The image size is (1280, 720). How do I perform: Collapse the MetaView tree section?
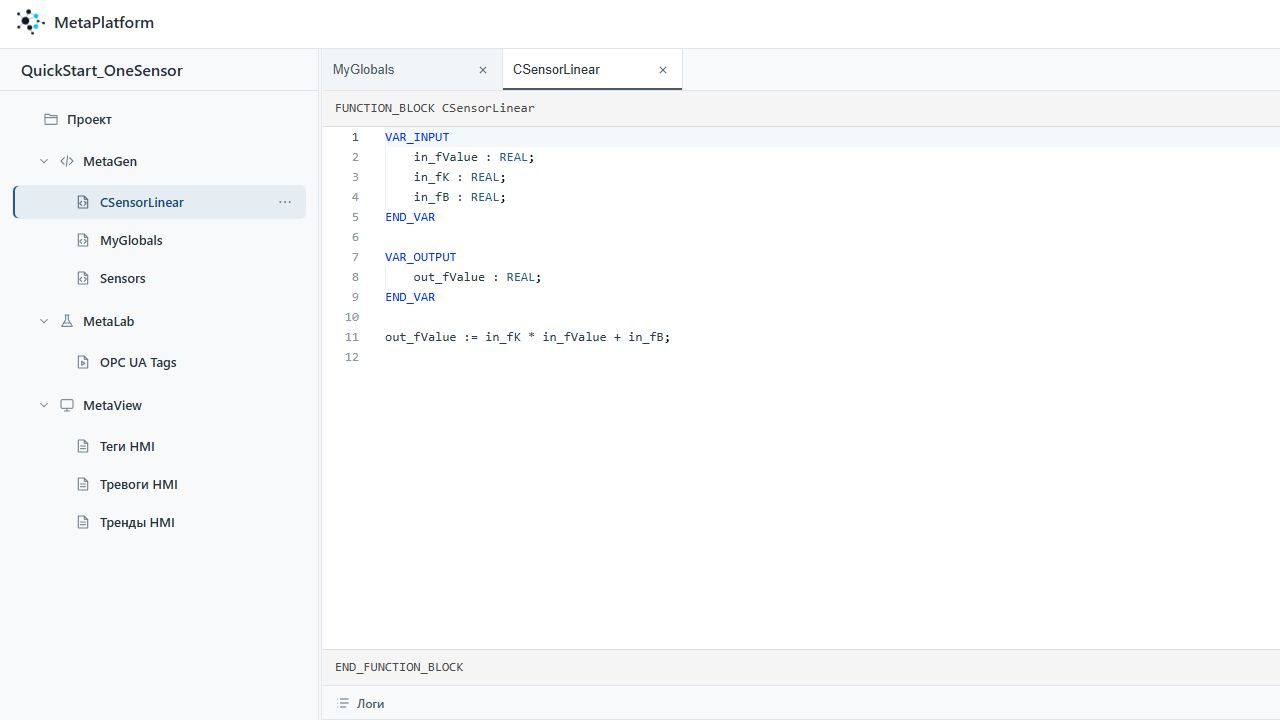pos(44,405)
